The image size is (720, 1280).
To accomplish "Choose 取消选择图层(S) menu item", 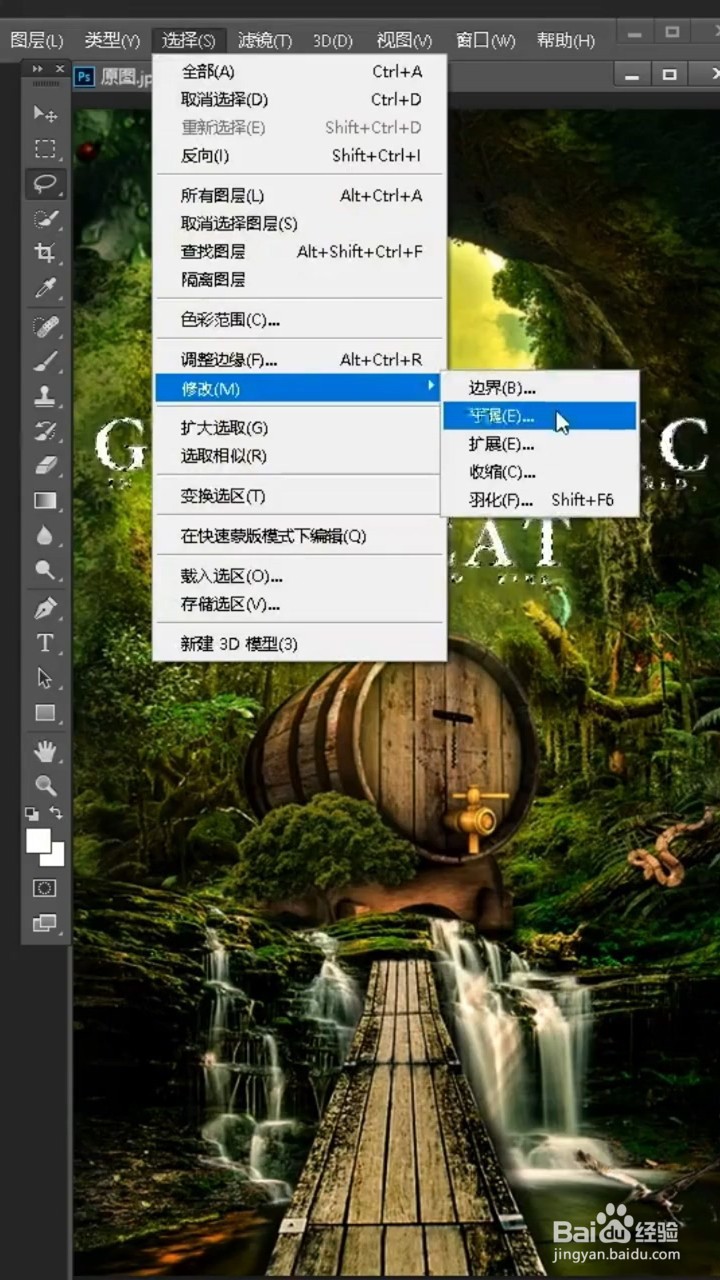I will point(300,224).
